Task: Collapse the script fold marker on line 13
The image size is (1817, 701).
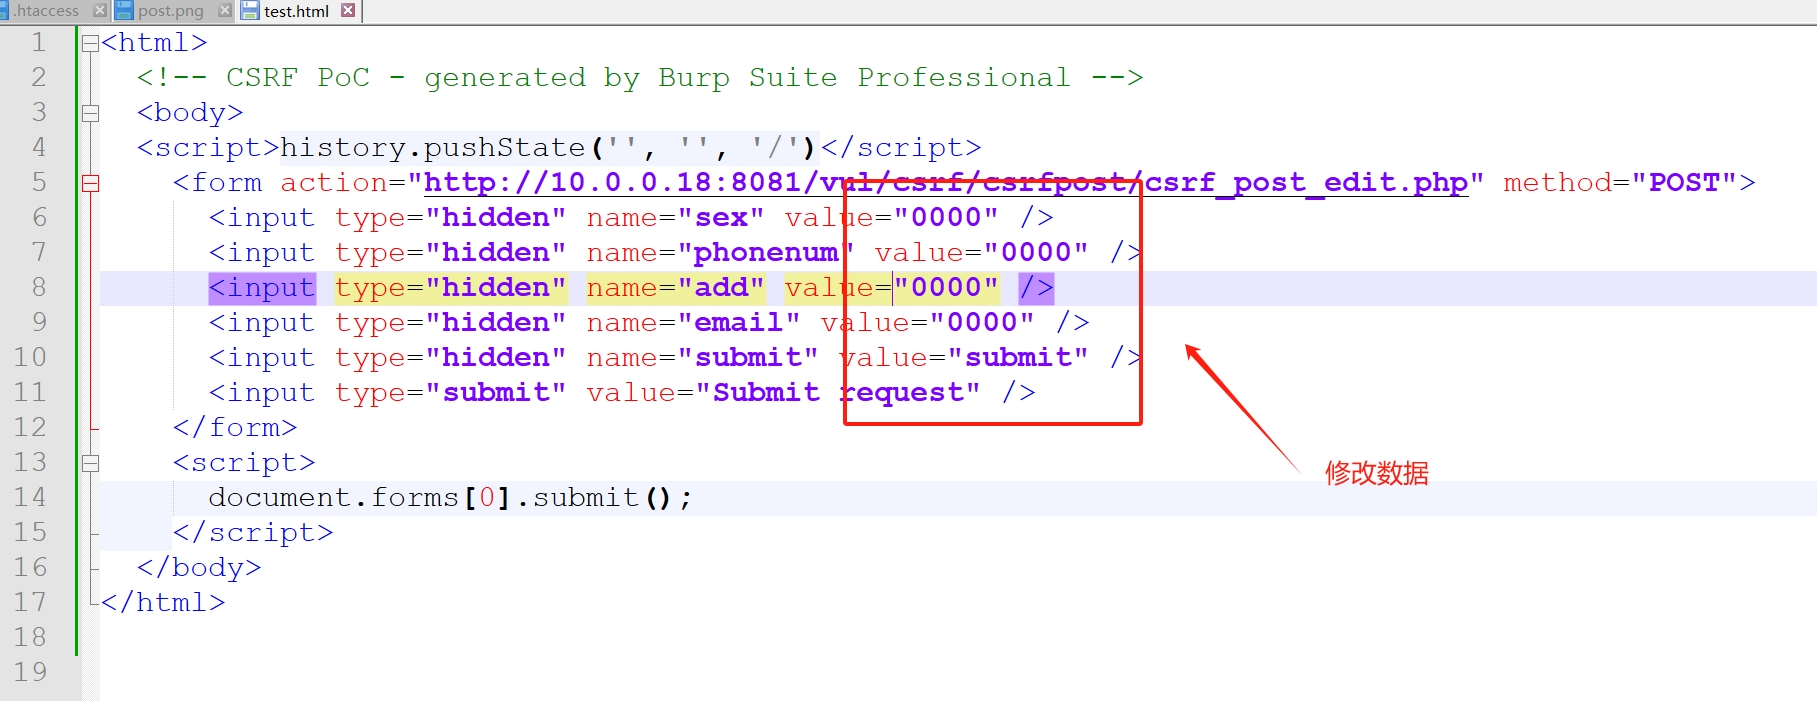Action: [x=90, y=463]
